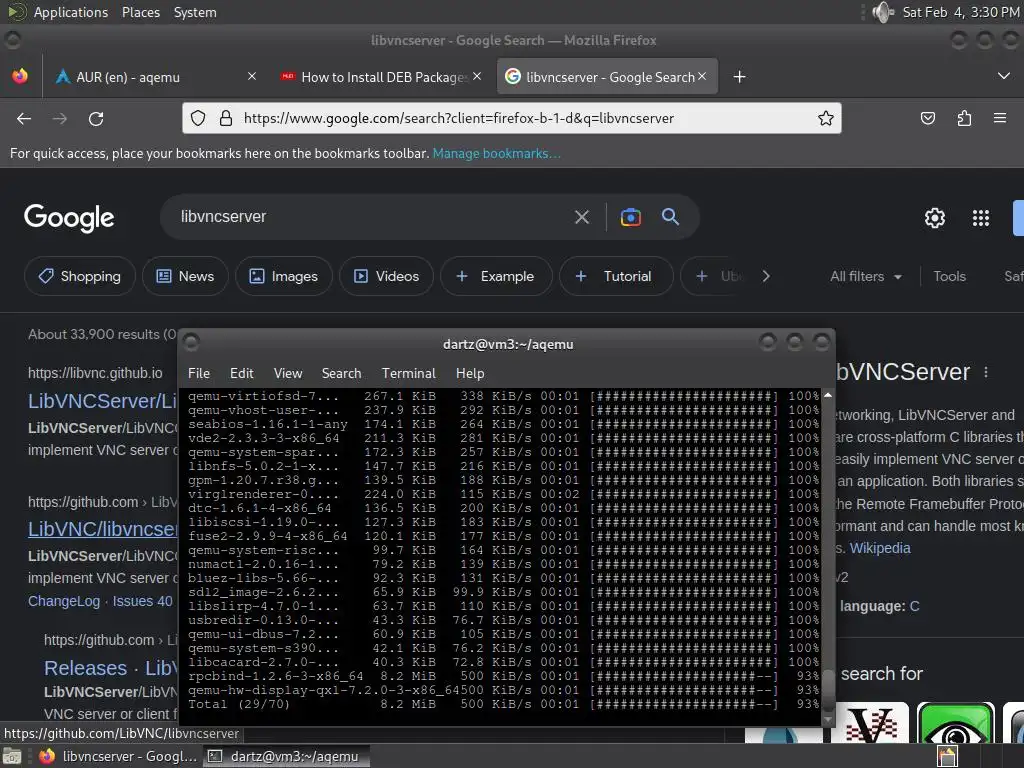Screen dimensions: 1024x768
Task: Open the terminal Help menu
Action: click(470, 373)
